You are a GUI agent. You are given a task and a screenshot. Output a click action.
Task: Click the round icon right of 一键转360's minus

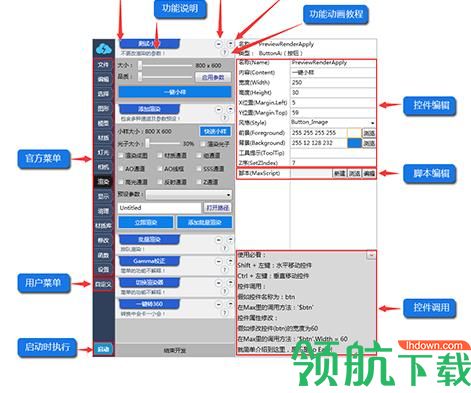click(231, 305)
